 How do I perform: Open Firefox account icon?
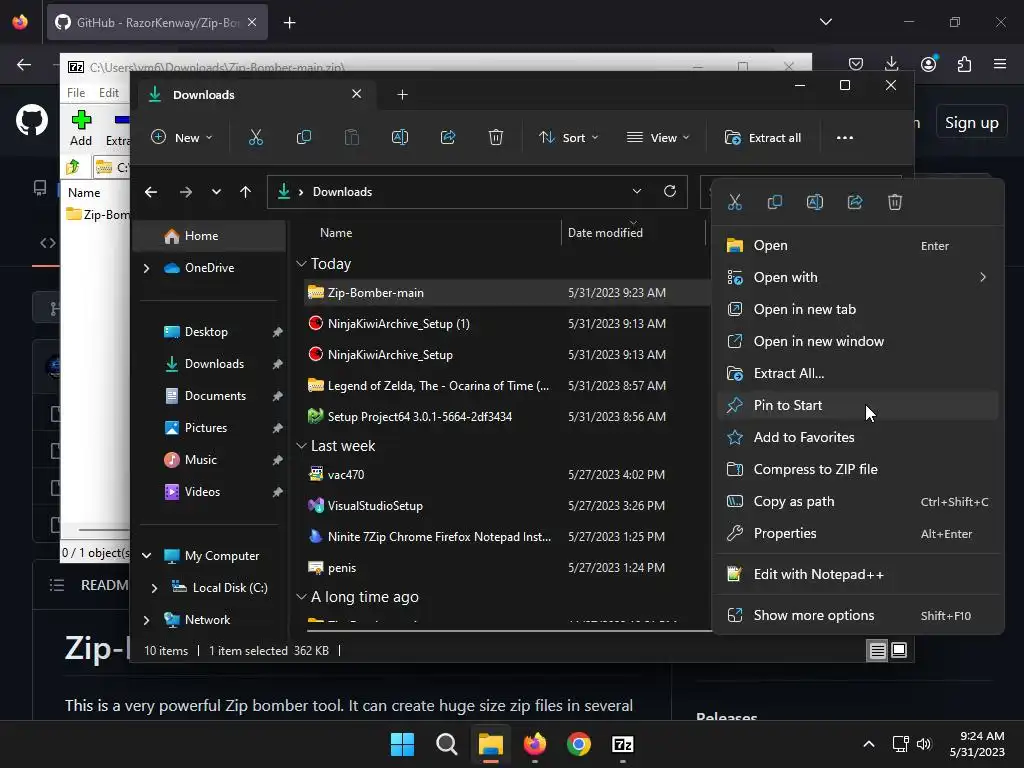pos(929,63)
